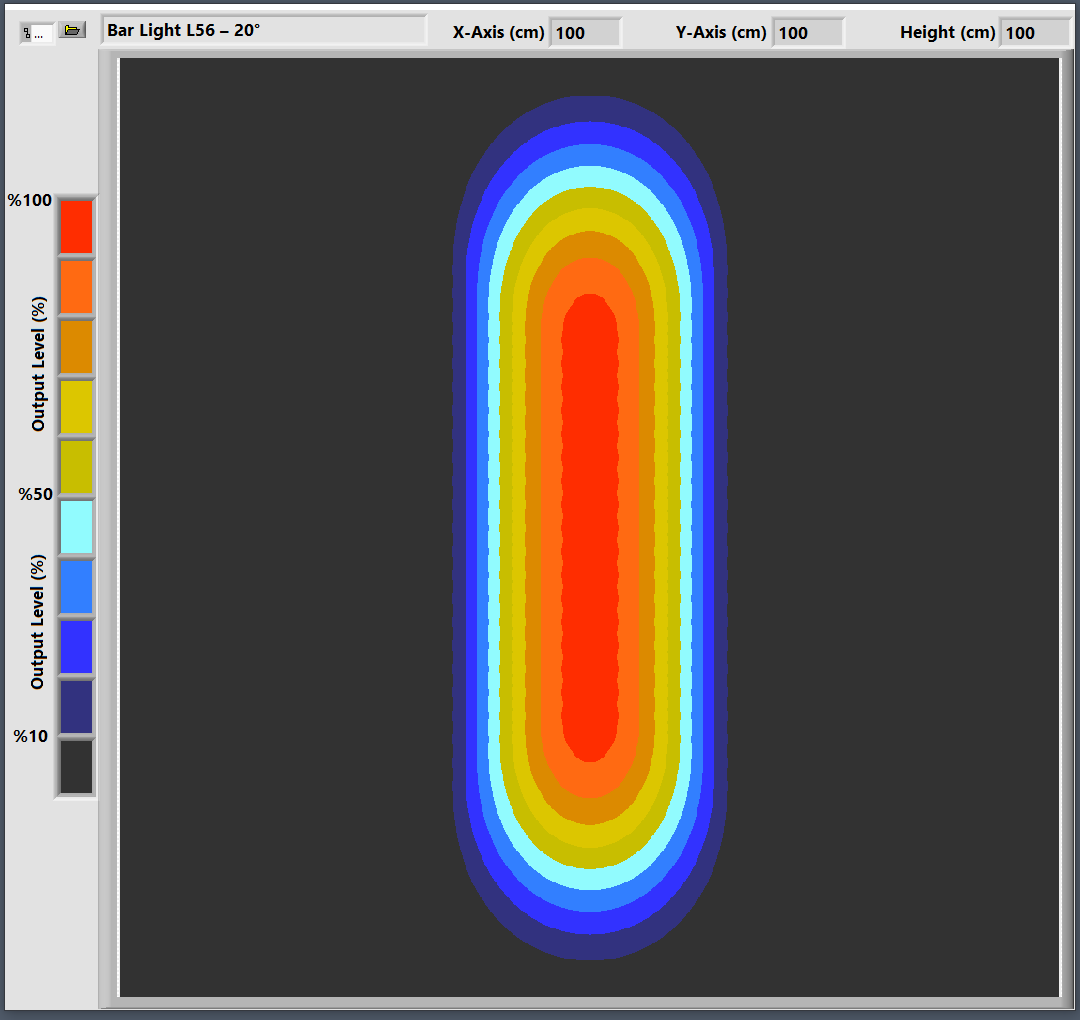Viewport: 1080px width, 1020px height.
Task: Select the olive 50% legend swatch
Action: tap(76, 467)
